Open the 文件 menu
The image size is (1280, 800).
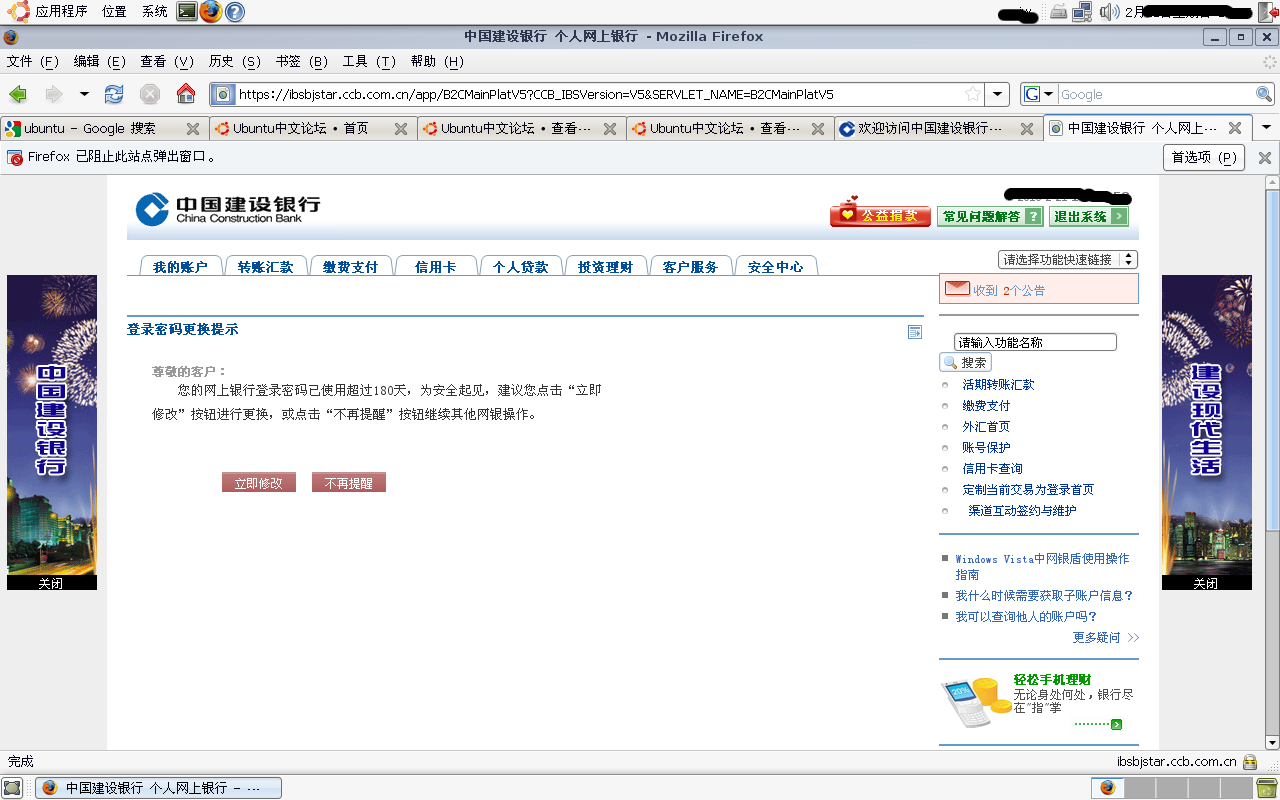point(33,61)
